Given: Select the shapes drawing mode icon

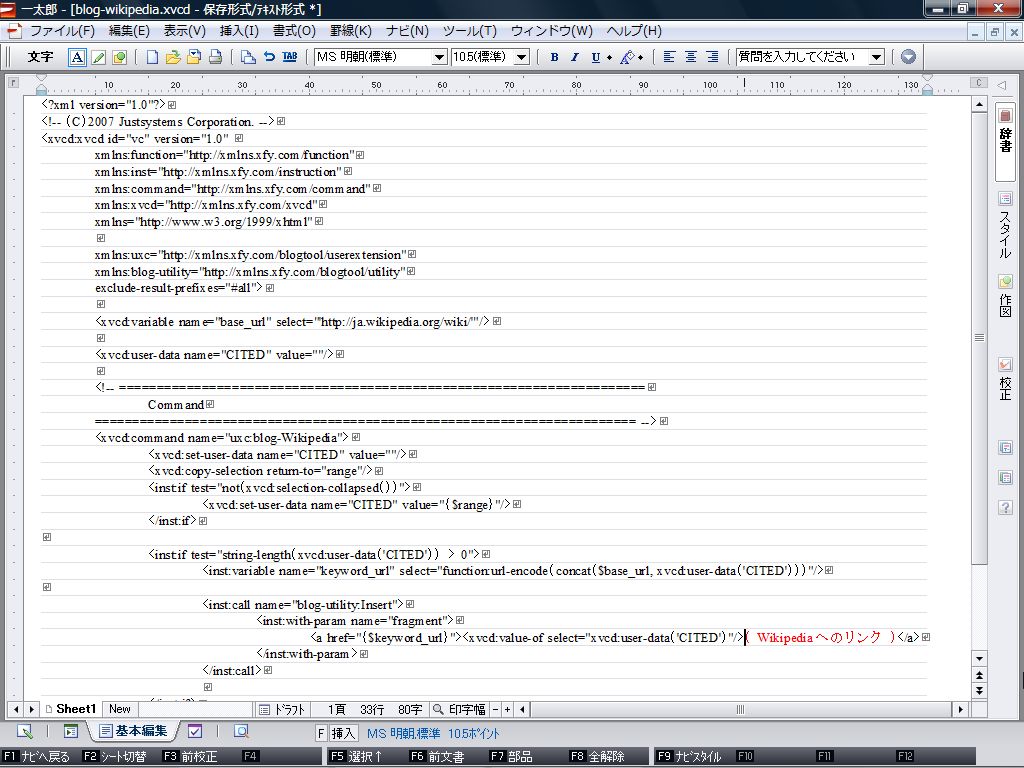Looking at the screenshot, I should coord(120,57).
